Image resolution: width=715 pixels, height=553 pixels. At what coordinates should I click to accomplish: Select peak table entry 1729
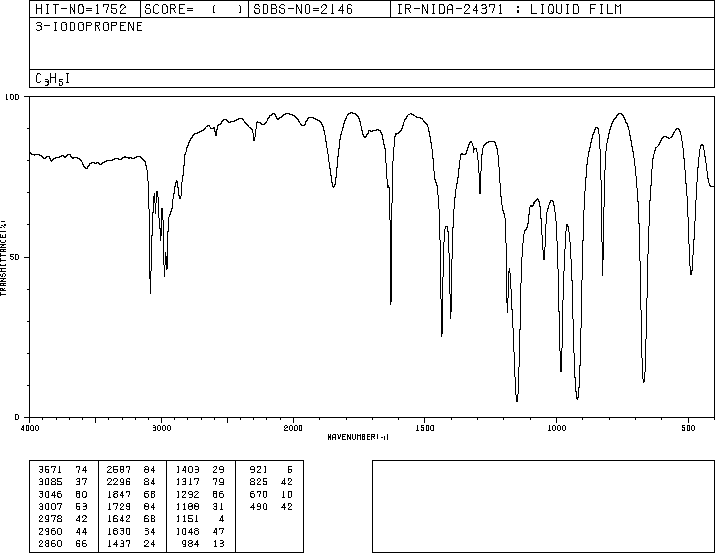(x=119, y=506)
